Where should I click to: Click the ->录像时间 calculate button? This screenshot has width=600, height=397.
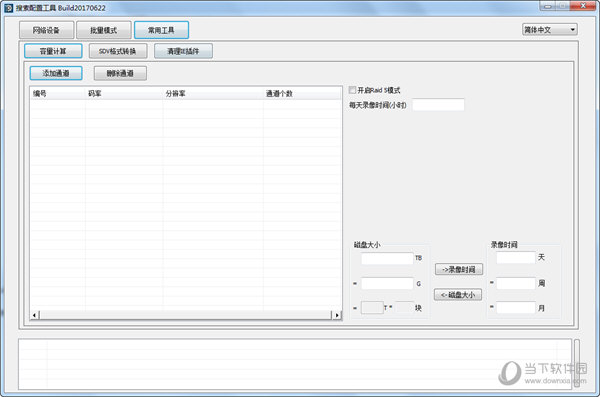point(459,270)
